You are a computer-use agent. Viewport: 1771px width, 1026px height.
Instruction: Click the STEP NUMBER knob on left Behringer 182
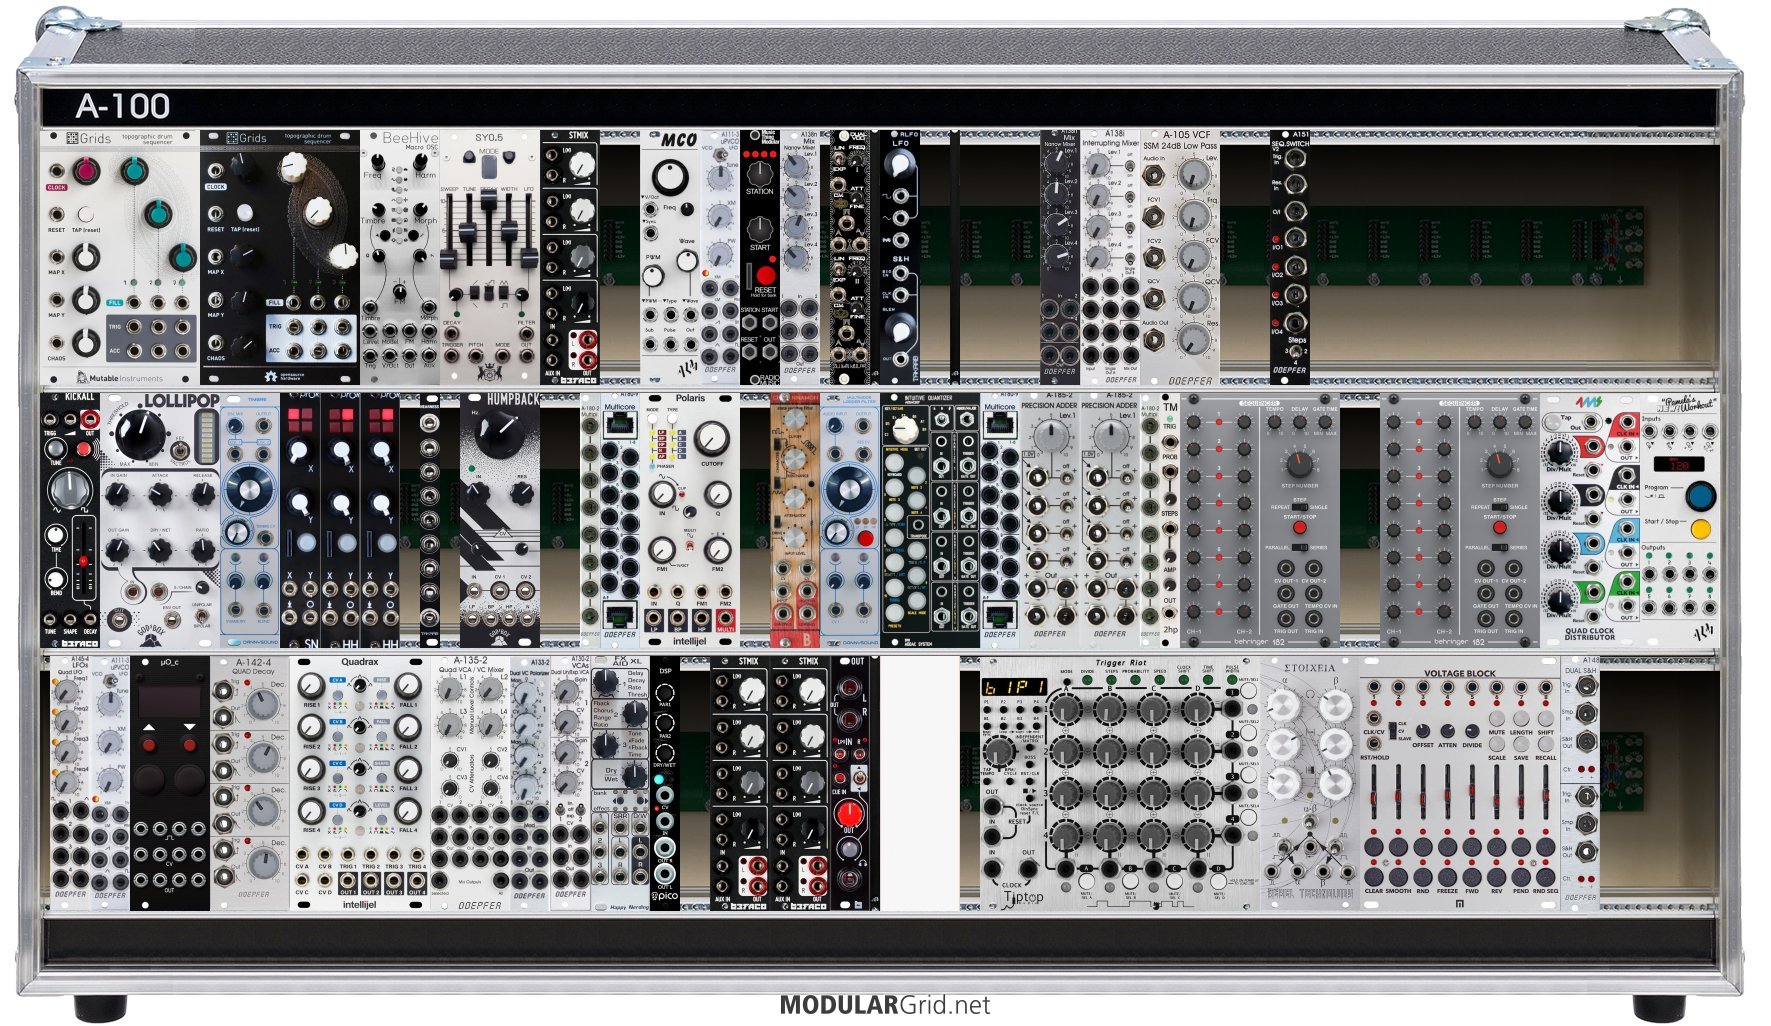pos(1299,463)
